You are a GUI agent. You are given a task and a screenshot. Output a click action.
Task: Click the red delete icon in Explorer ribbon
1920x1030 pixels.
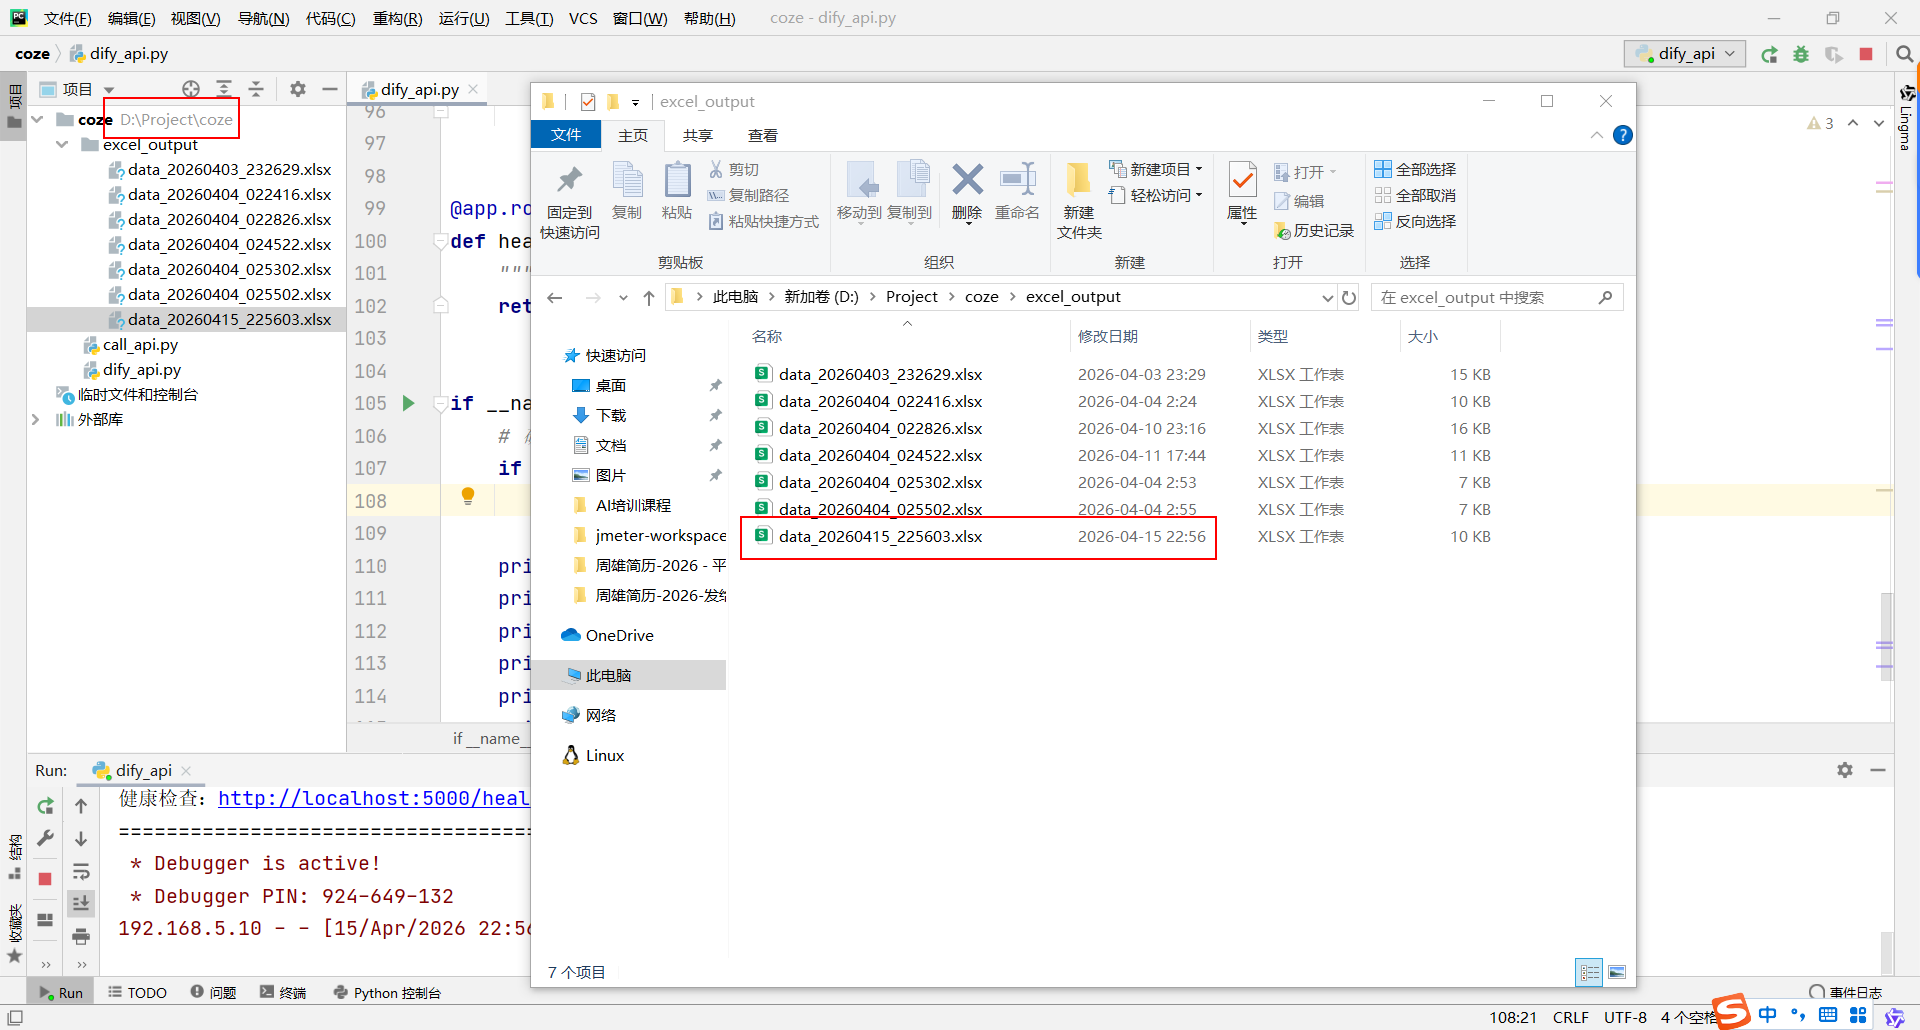pos(966,181)
